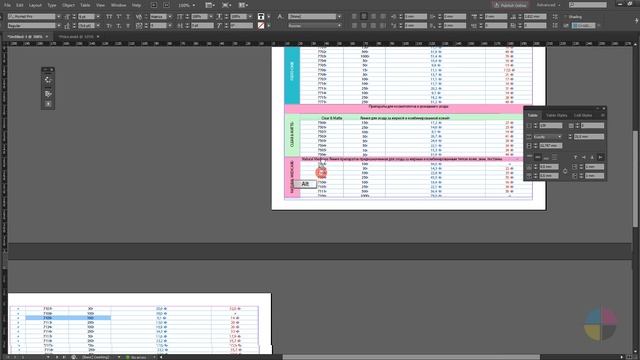Click the Rotate Text 270° icon
The width and height of the screenshot is (640, 360).
(600, 157)
